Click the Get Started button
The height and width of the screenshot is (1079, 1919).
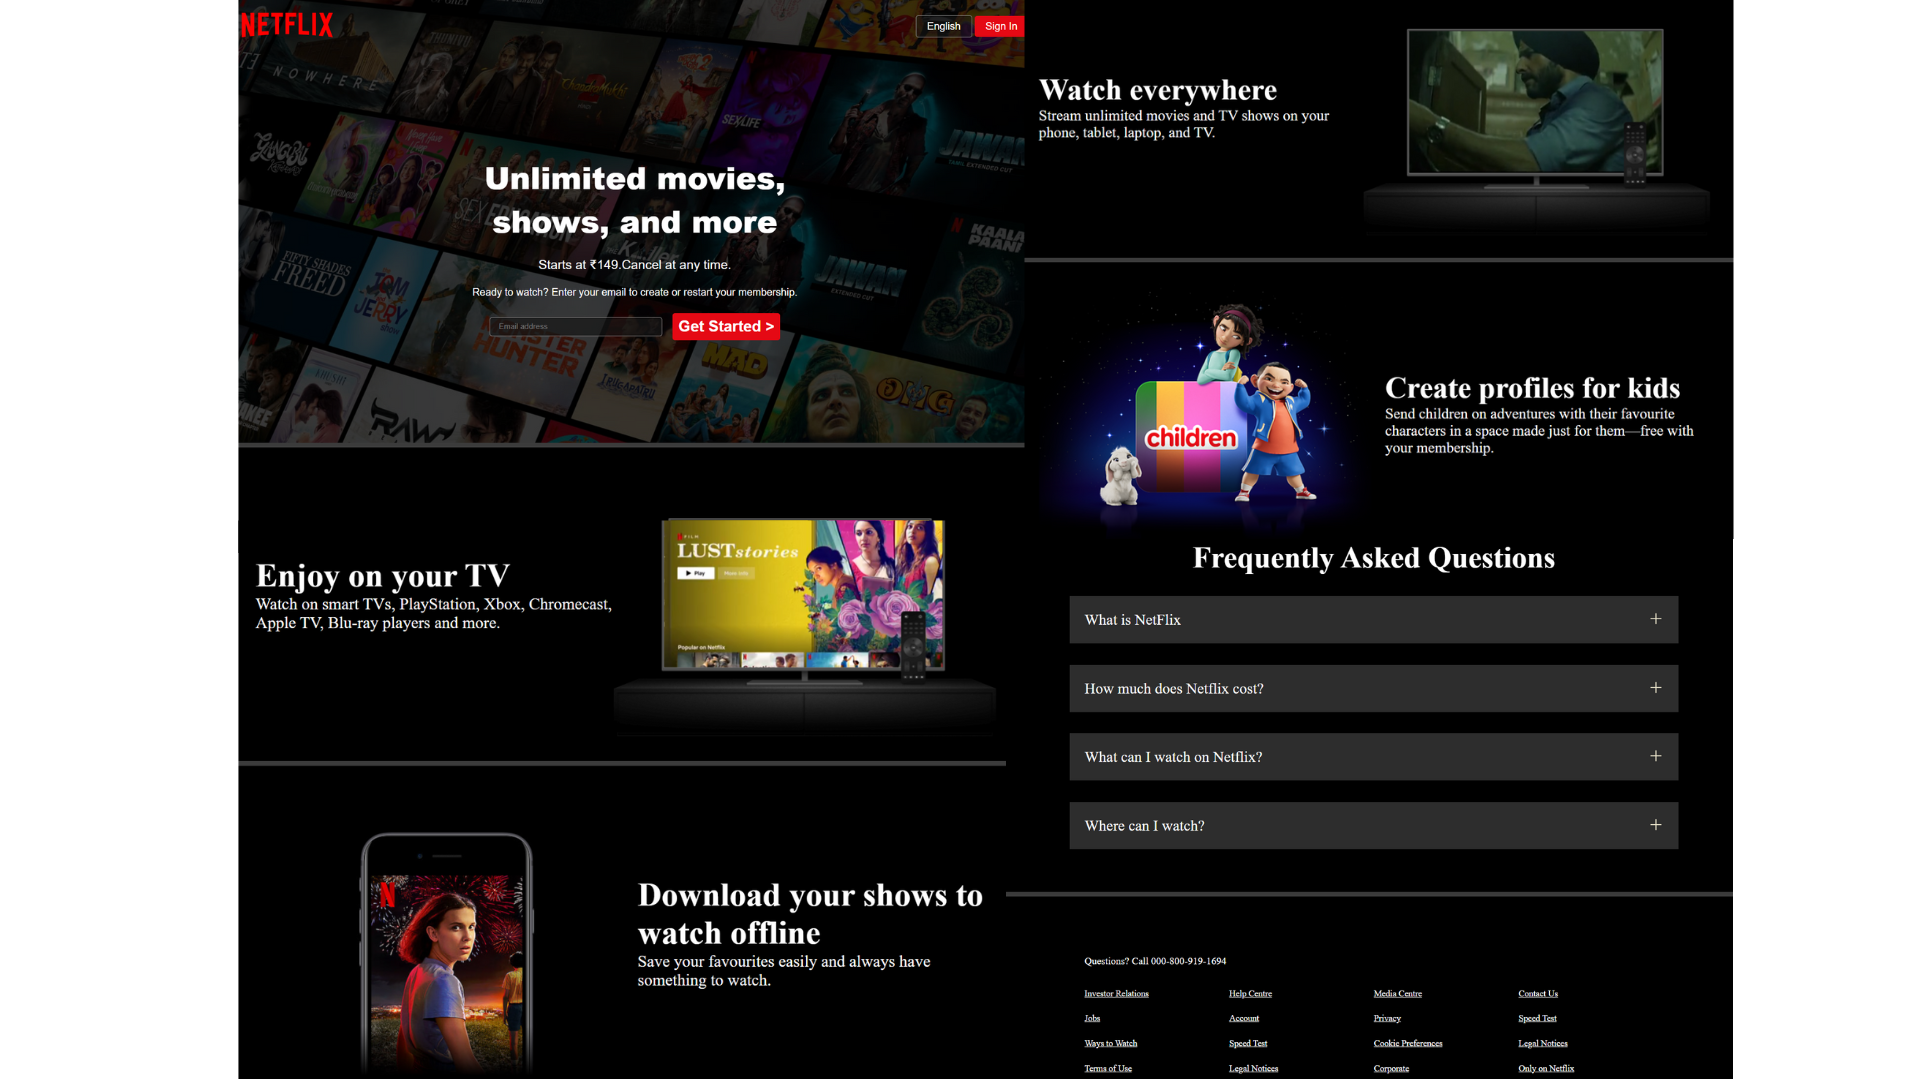[726, 326]
